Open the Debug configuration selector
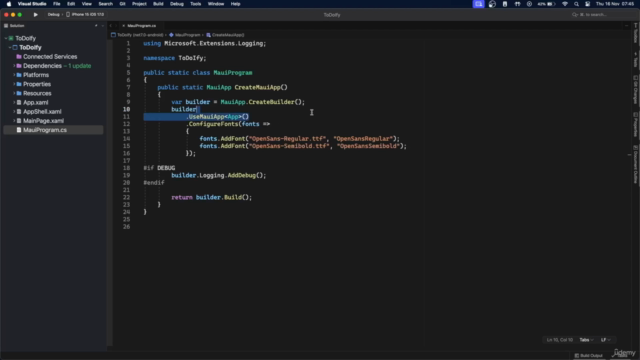 [53, 15]
